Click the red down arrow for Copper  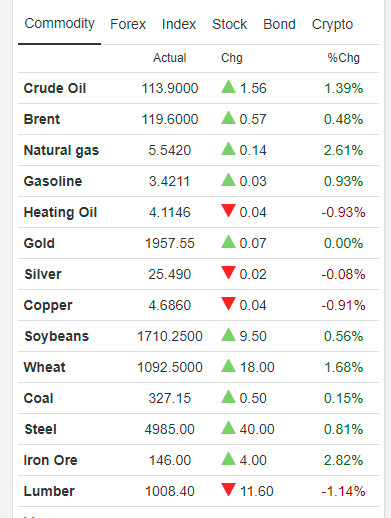pos(228,304)
